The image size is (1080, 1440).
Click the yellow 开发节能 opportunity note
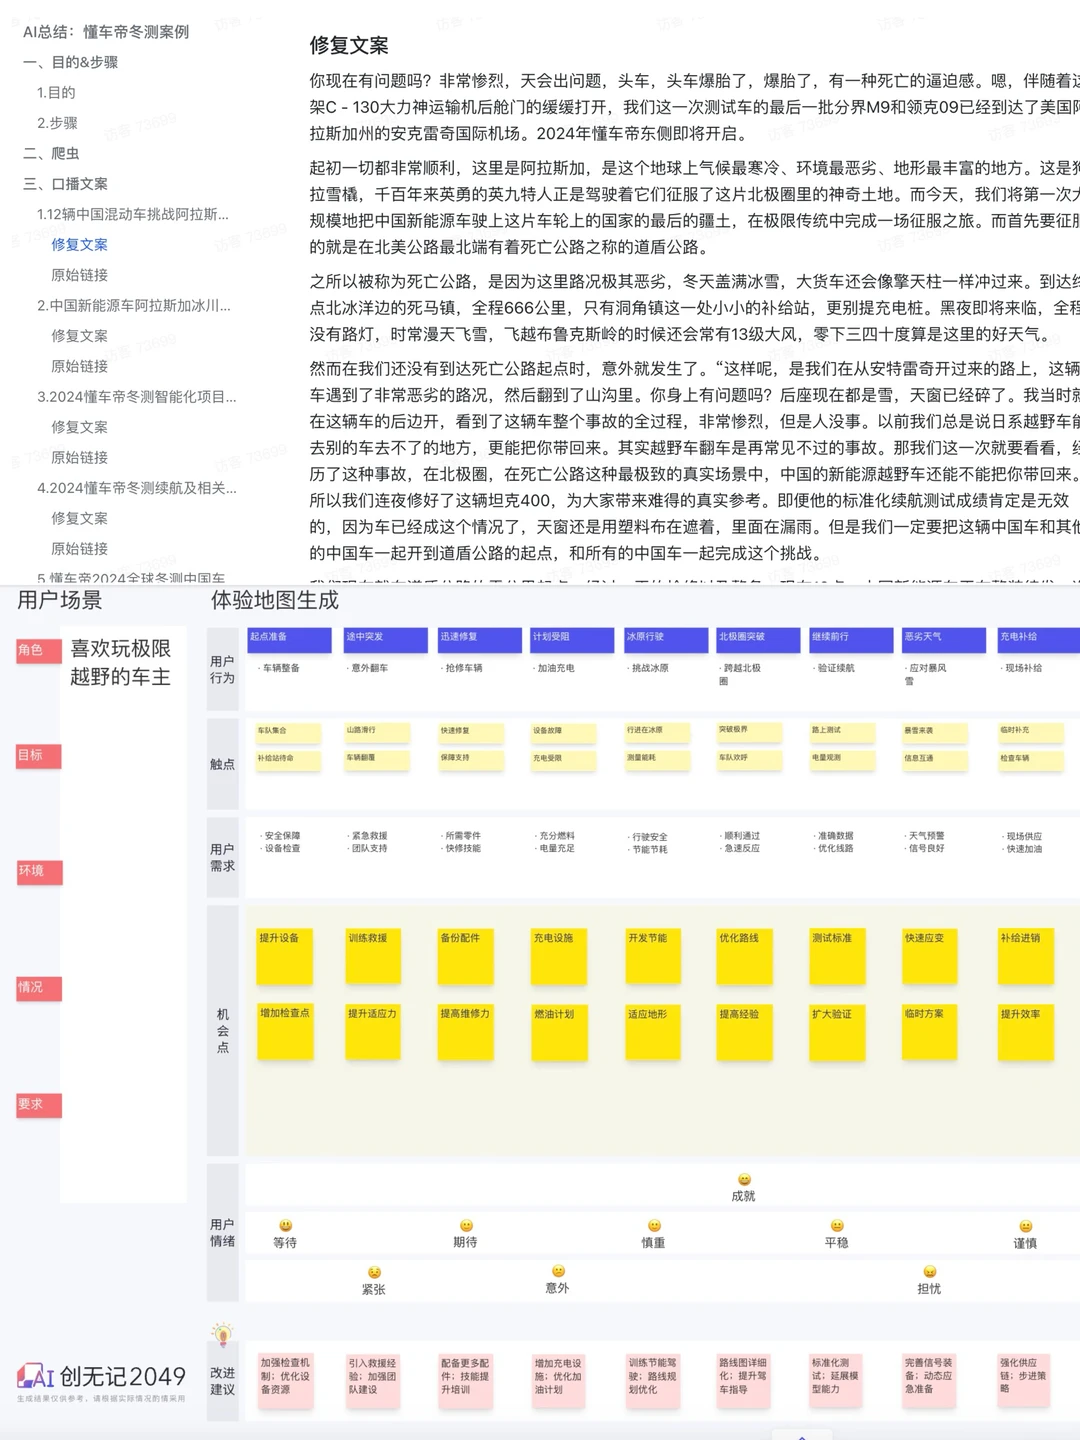(653, 956)
